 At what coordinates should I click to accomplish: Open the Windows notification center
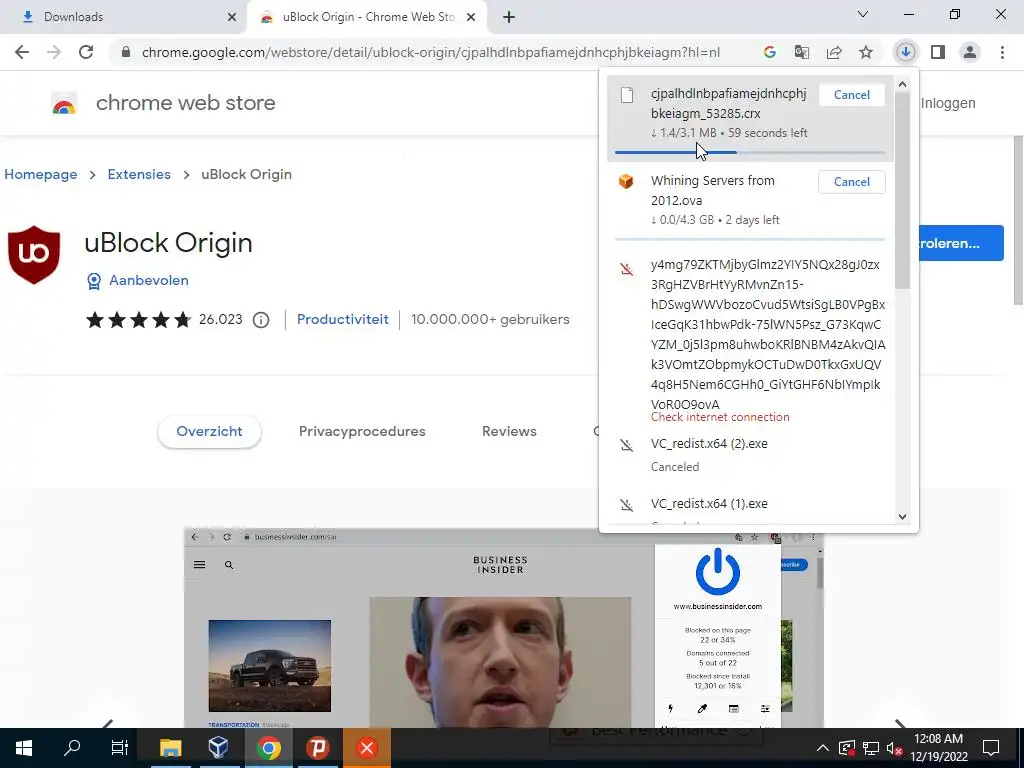[x=991, y=748]
